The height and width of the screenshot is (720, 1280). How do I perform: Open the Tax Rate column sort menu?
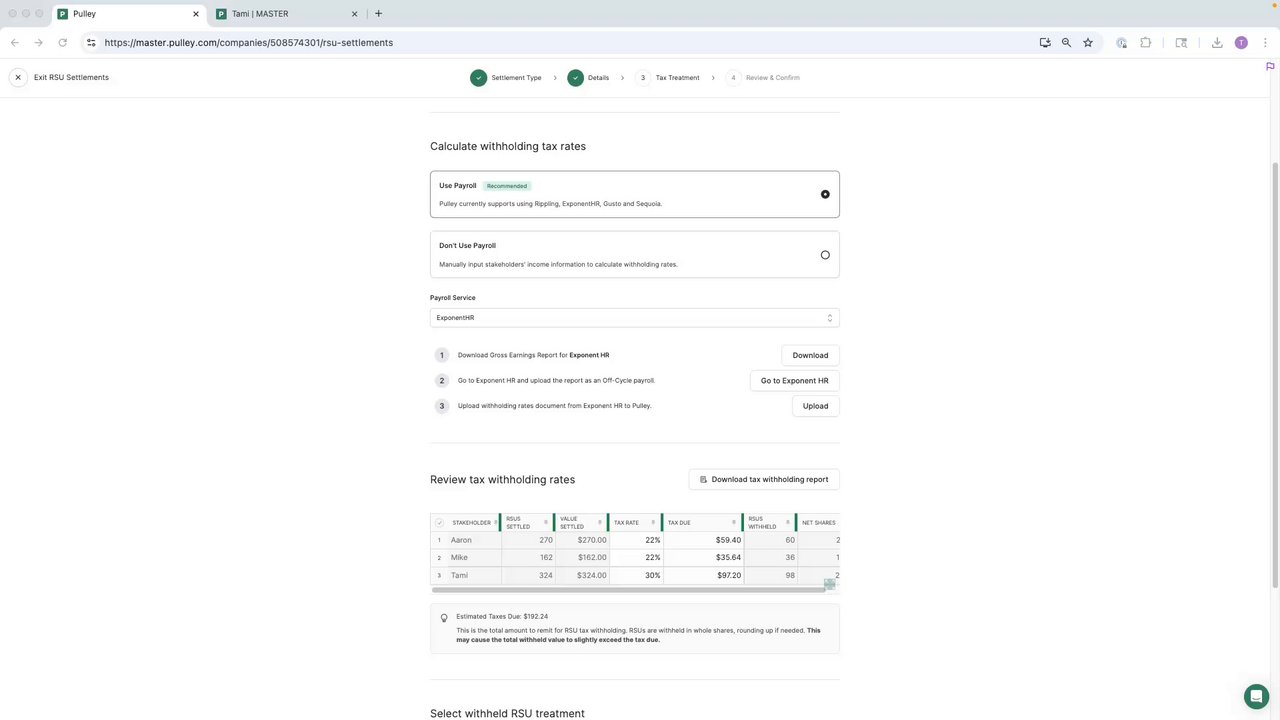pyautogui.click(x=653, y=523)
